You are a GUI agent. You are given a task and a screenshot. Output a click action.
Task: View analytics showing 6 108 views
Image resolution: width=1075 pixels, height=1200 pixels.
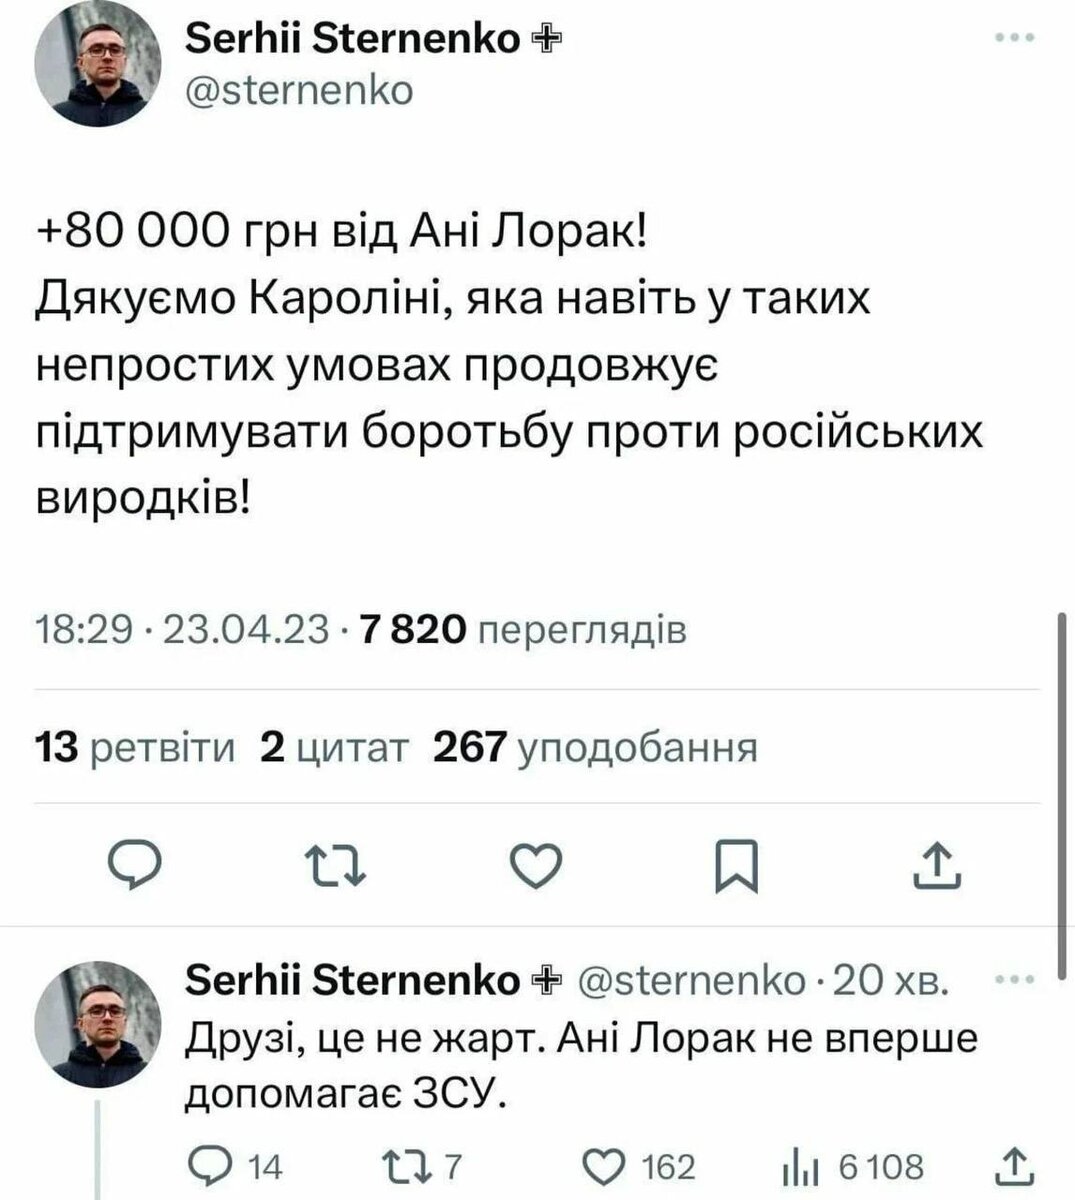pyautogui.click(x=853, y=1166)
